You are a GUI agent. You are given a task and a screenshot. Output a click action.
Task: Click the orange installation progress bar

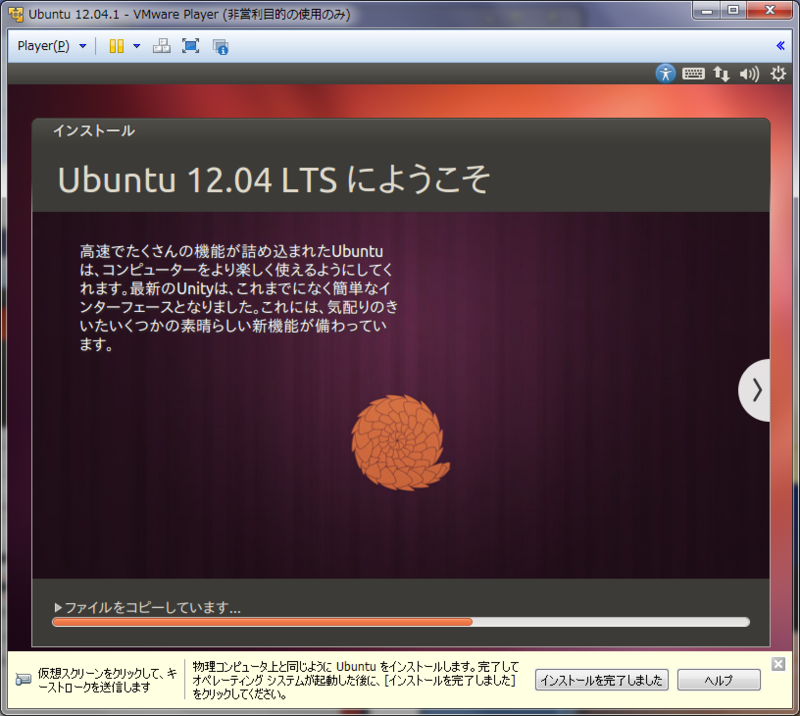click(260, 622)
